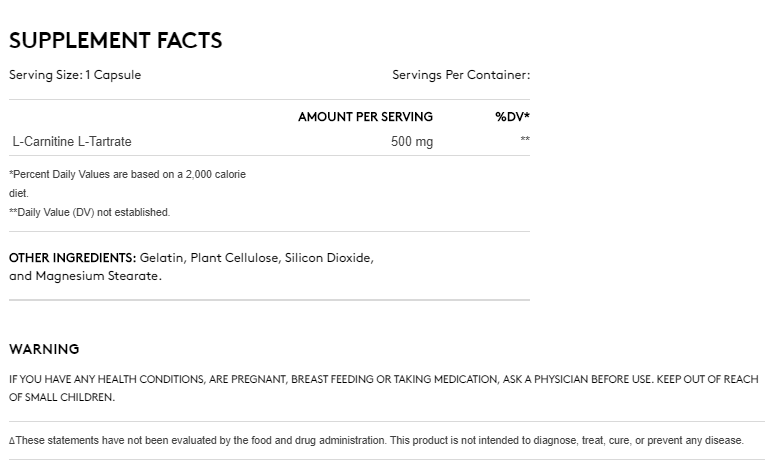Click the Servings Per Container label
778x476 pixels.
click(461, 75)
